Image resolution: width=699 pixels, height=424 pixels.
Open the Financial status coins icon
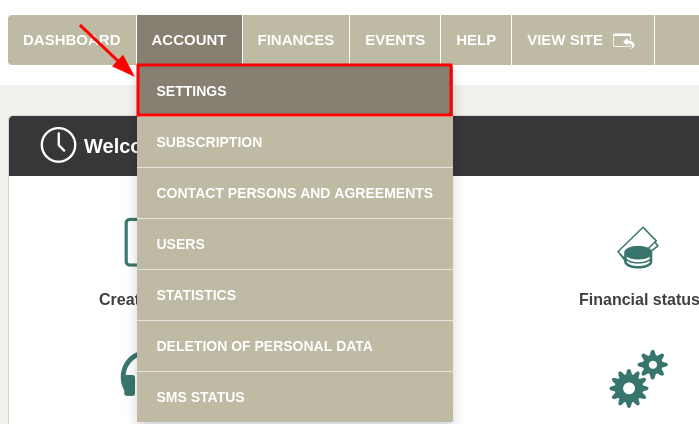638,248
